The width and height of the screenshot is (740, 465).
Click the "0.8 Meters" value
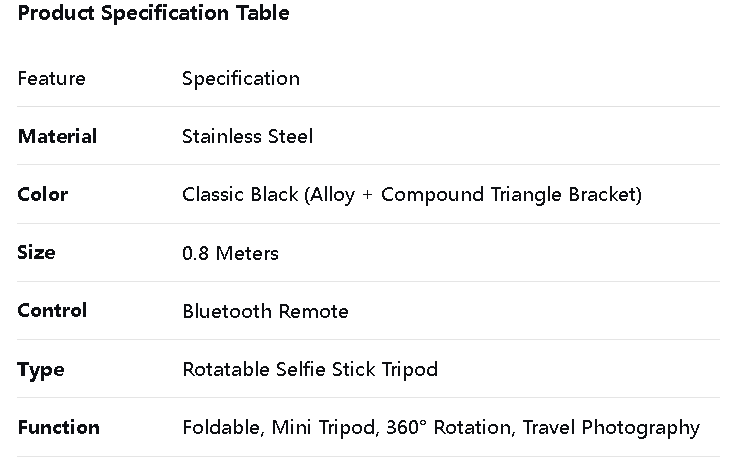point(230,253)
